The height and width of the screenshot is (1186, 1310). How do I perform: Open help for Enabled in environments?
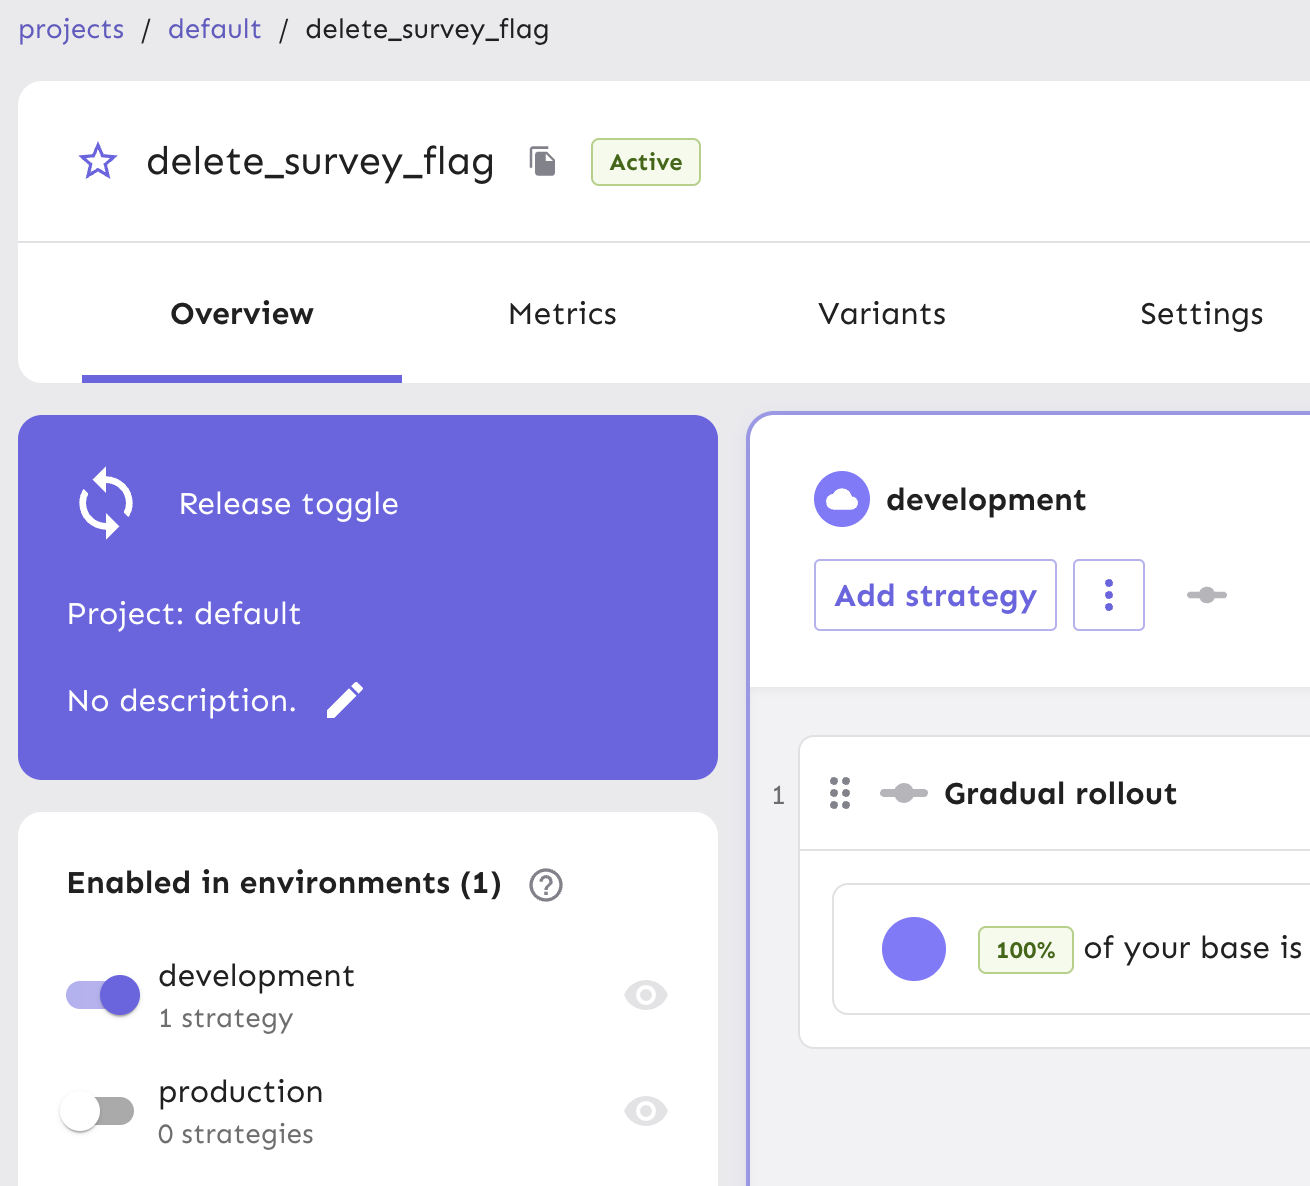[x=546, y=885]
